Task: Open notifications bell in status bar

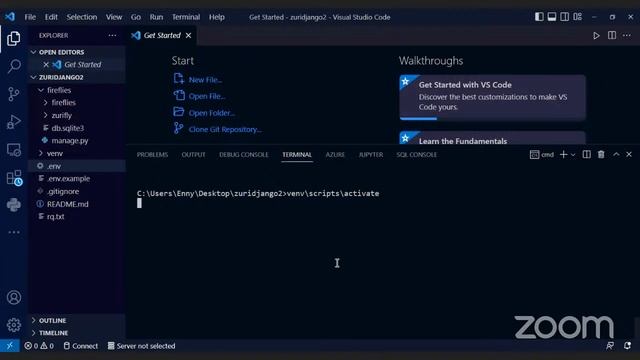Action: pyautogui.click(x=627, y=346)
